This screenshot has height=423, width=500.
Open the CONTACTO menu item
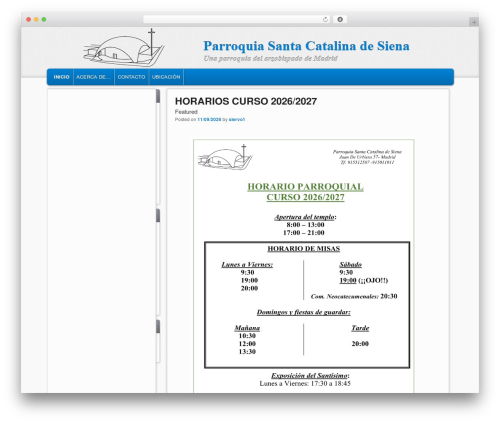(x=131, y=77)
